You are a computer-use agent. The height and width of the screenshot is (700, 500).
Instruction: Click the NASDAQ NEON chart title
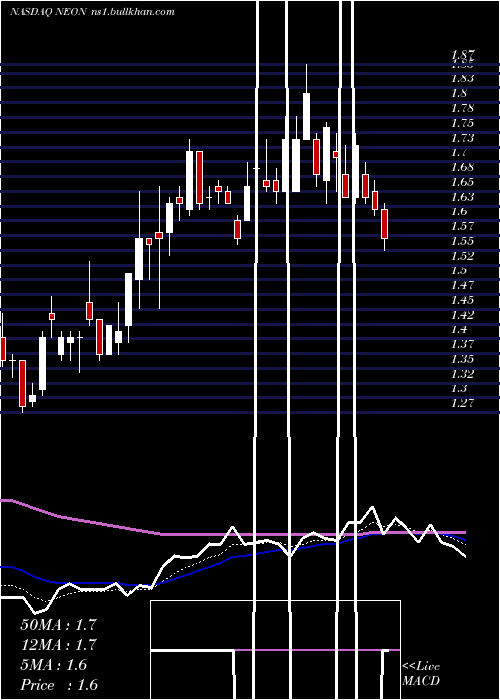(x=48, y=12)
